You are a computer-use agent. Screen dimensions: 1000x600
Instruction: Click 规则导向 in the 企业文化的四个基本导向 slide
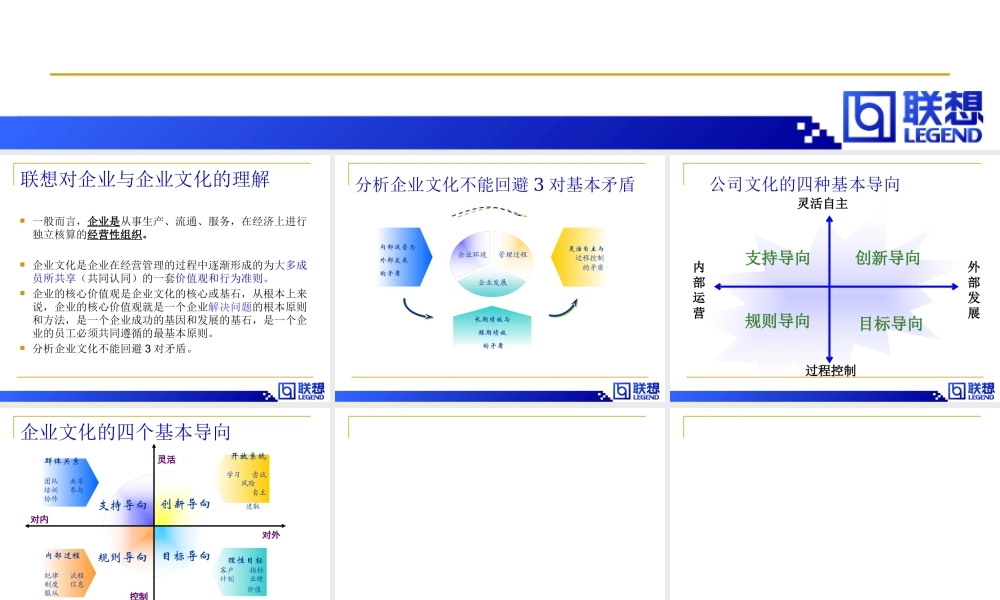pos(122,557)
